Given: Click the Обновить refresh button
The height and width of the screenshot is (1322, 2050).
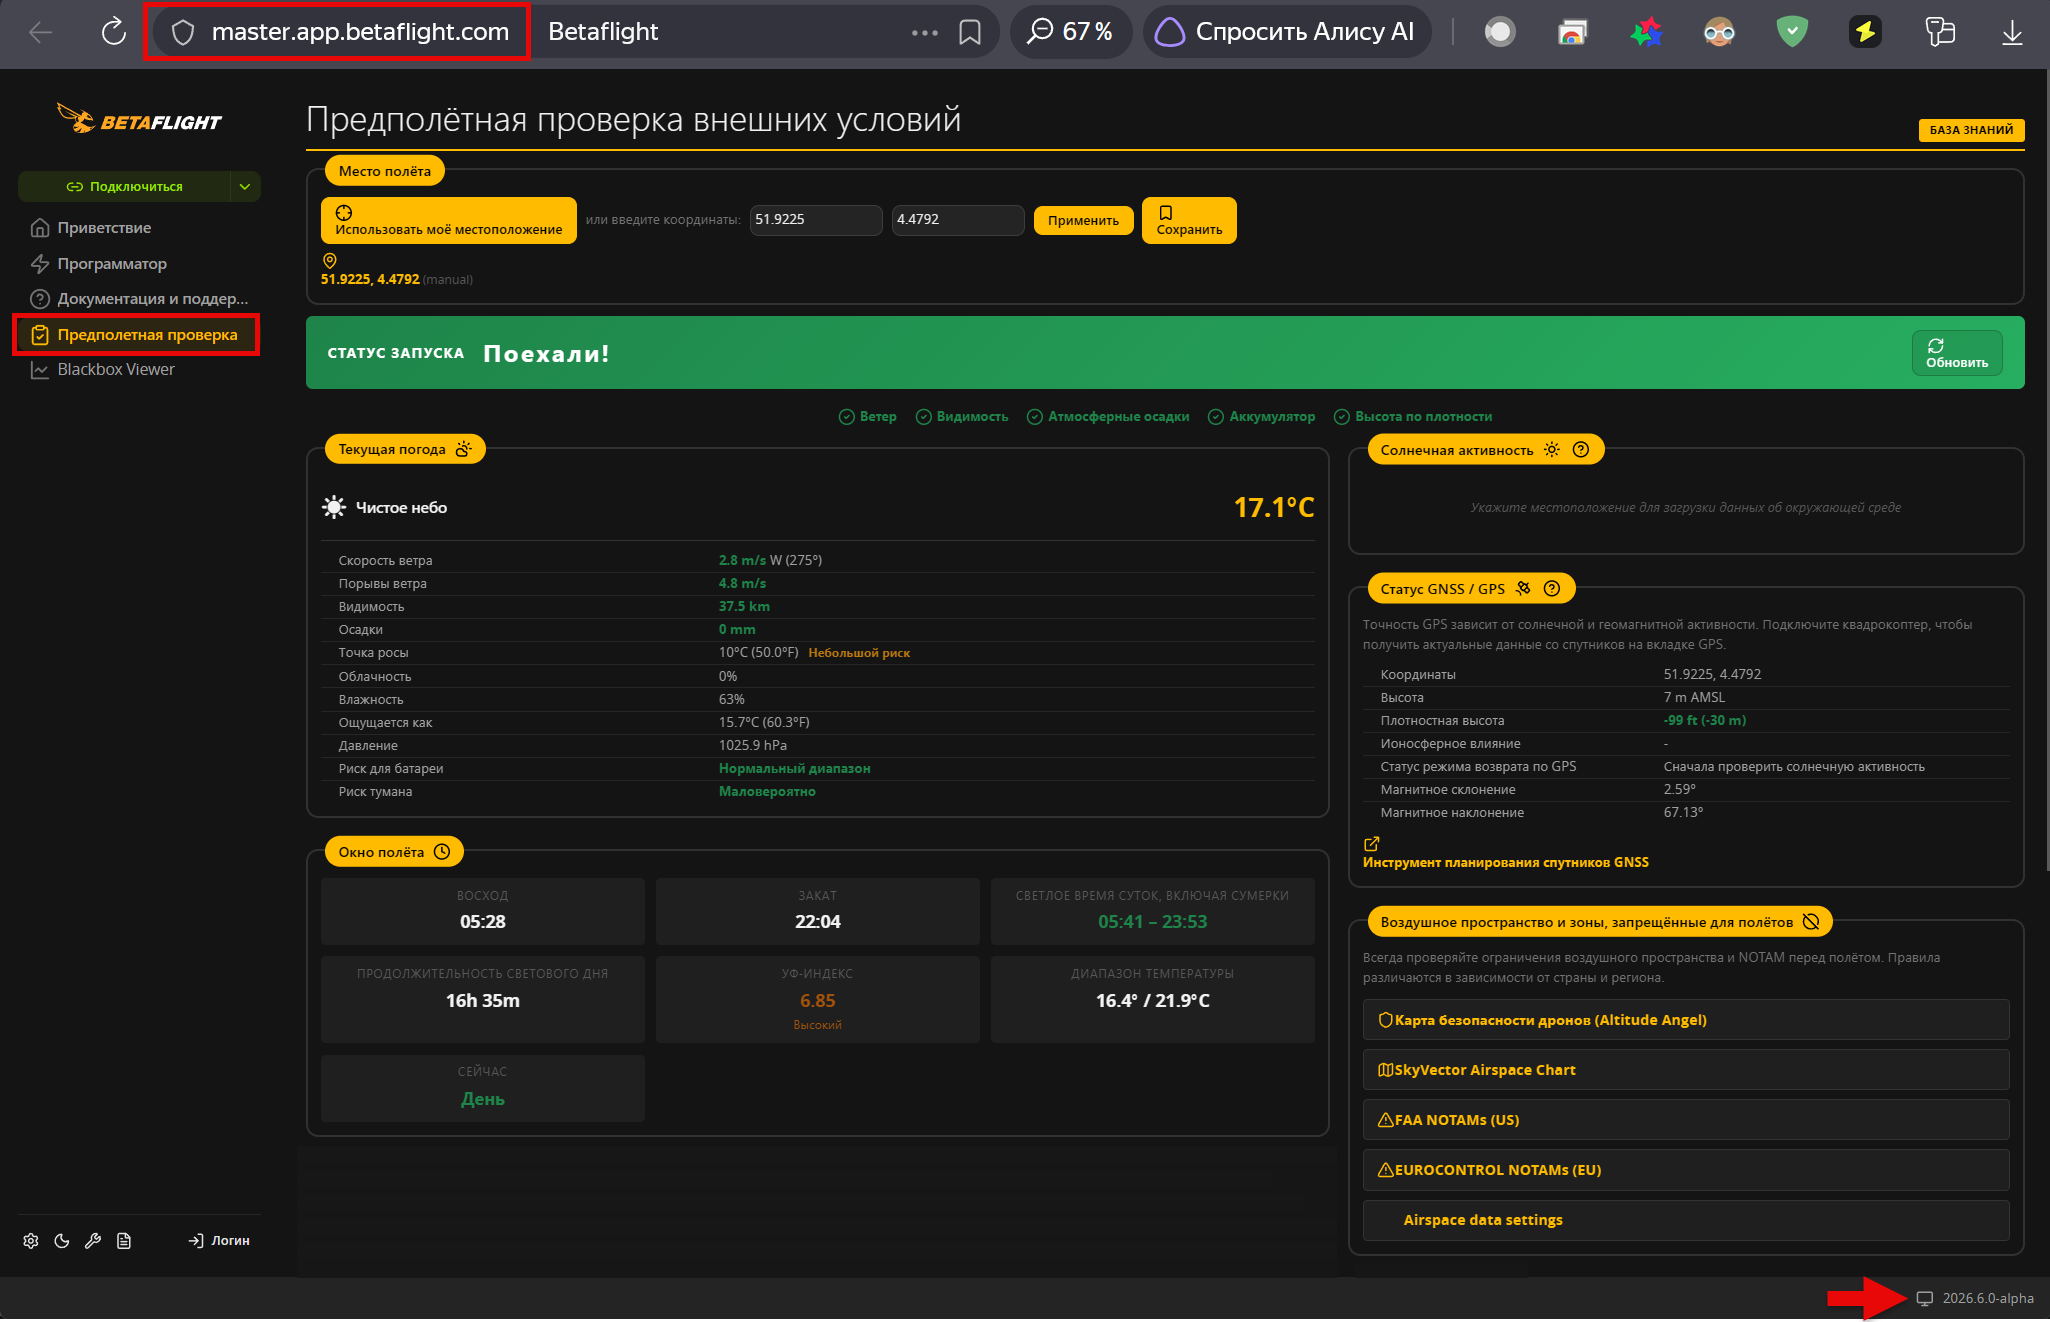Looking at the screenshot, I should 1957,353.
